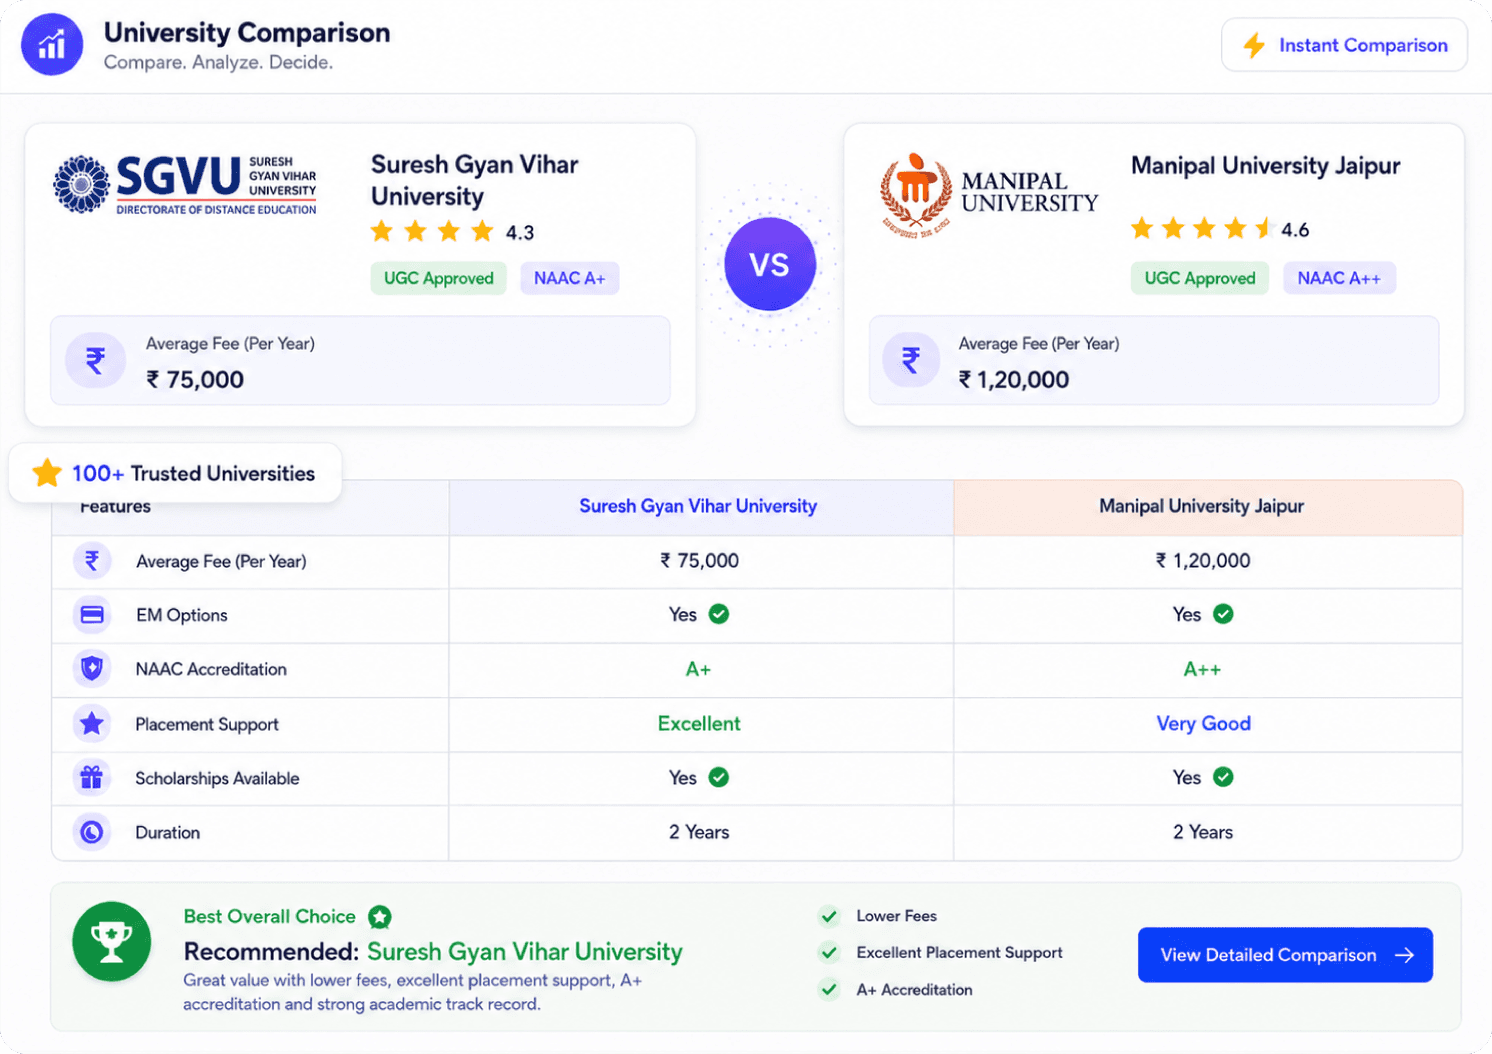Click the SGVU logo image
Viewport: 1492px width, 1054px height.
point(185,185)
